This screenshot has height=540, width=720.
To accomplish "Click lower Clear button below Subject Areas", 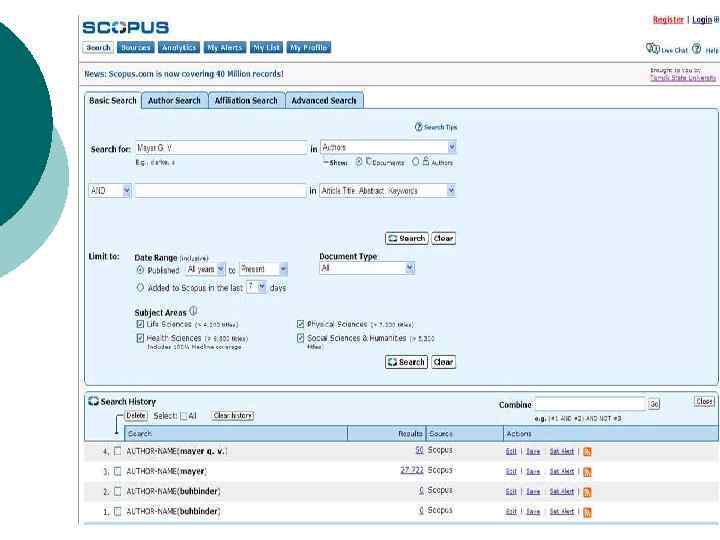I will (x=444, y=362).
